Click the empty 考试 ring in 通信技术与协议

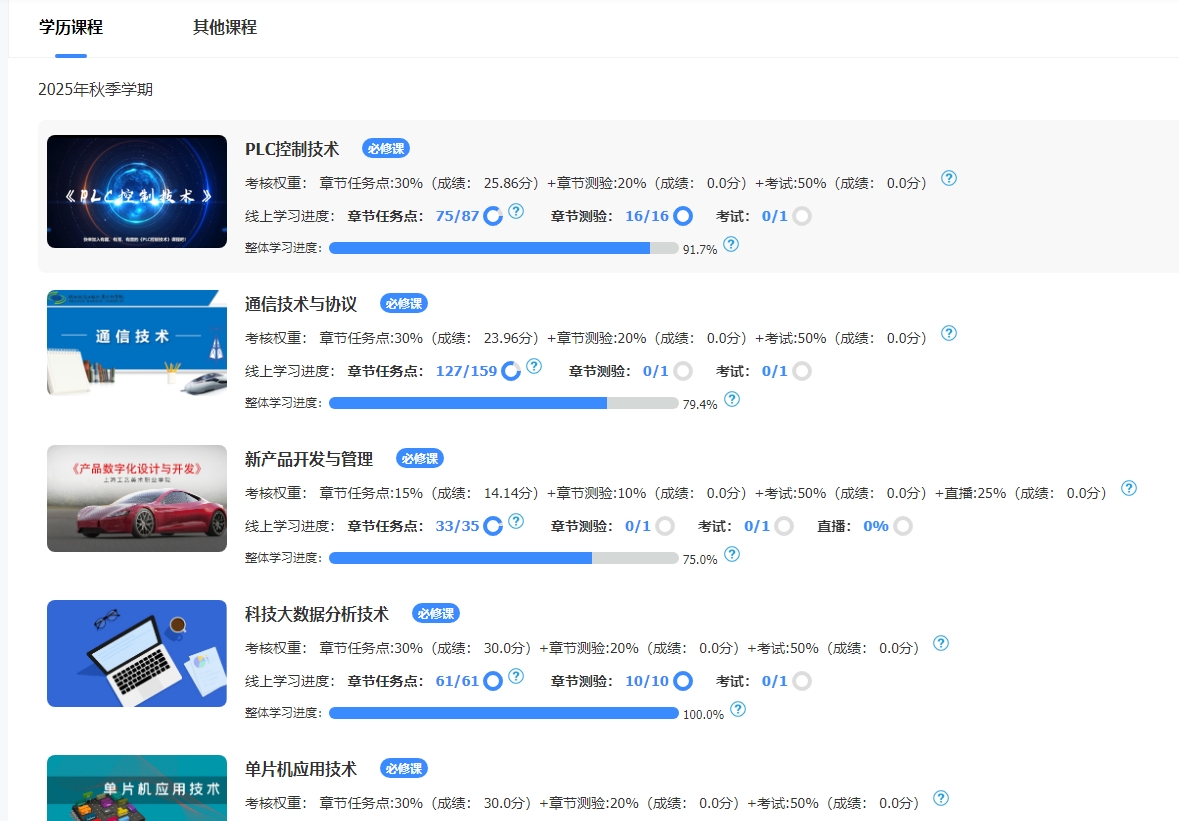[x=802, y=371]
